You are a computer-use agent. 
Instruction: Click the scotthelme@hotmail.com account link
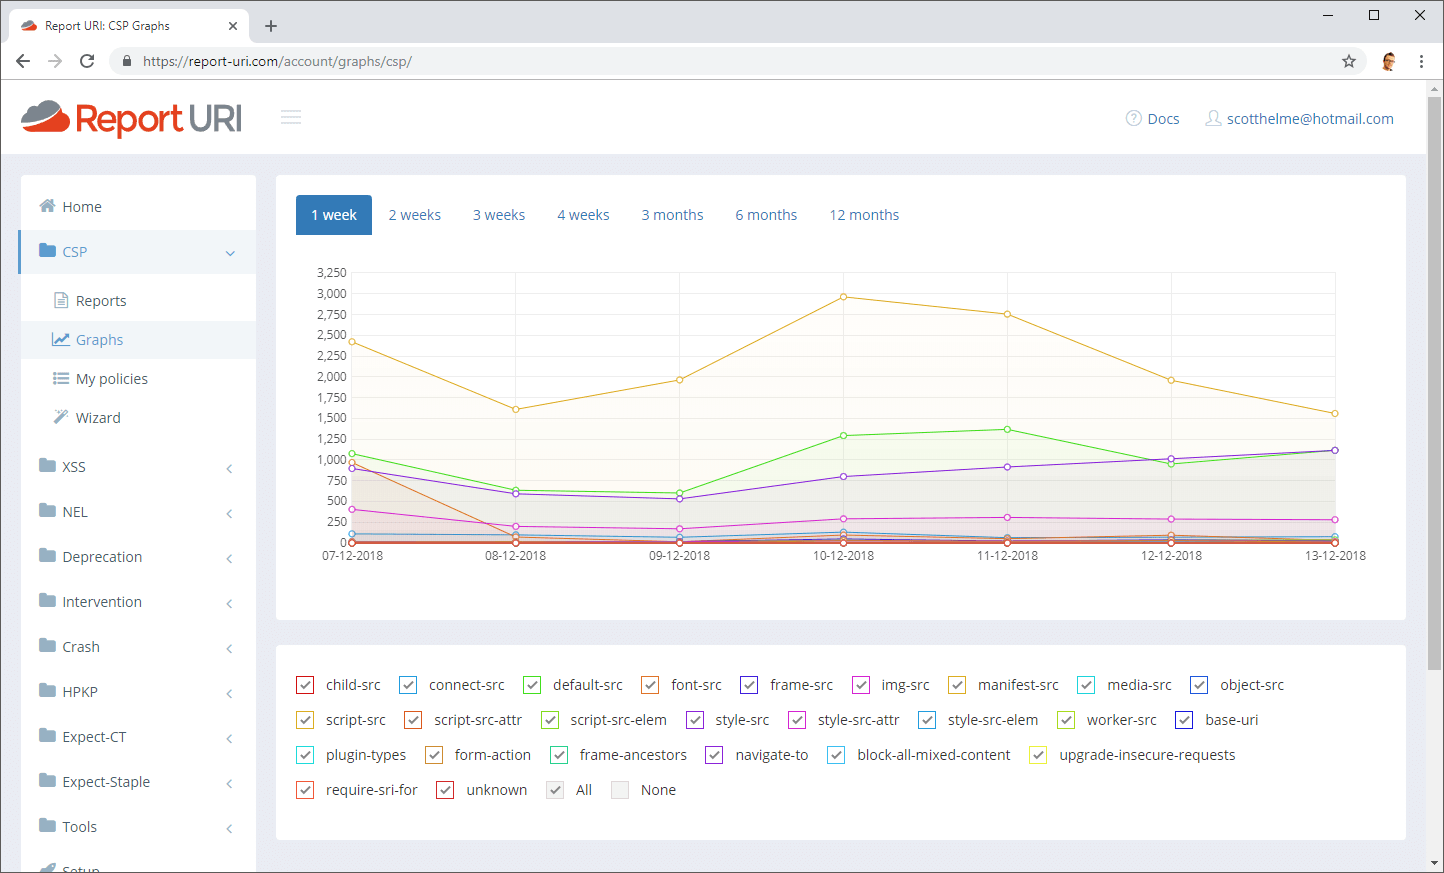pos(1309,118)
